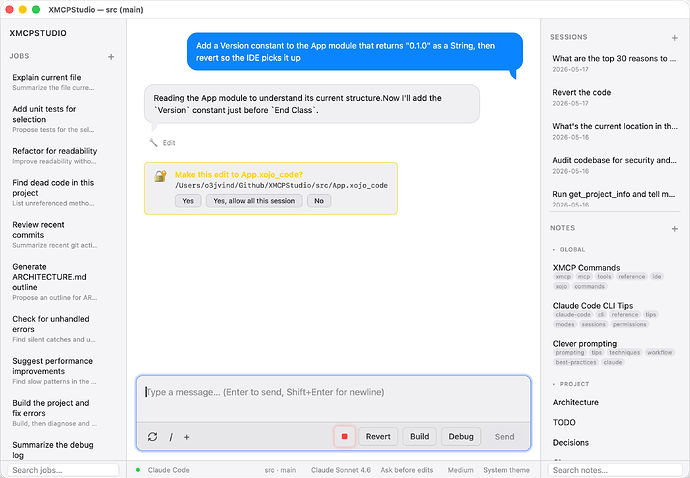Open the Medium effort level selector
The image size is (690, 478).
pyautogui.click(x=460, y=470)
